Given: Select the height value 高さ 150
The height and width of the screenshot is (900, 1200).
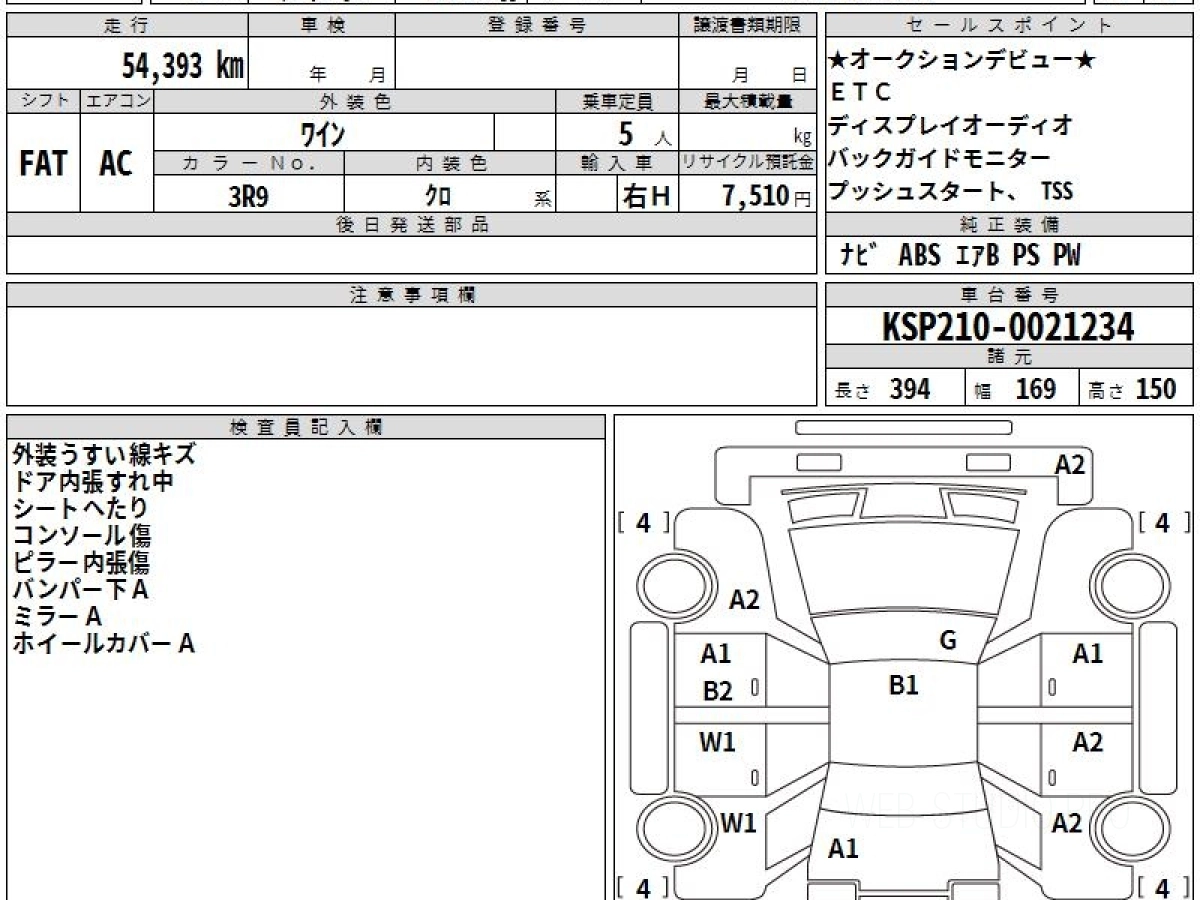Looking at the screenshot, I should (x=1132, y=389).
